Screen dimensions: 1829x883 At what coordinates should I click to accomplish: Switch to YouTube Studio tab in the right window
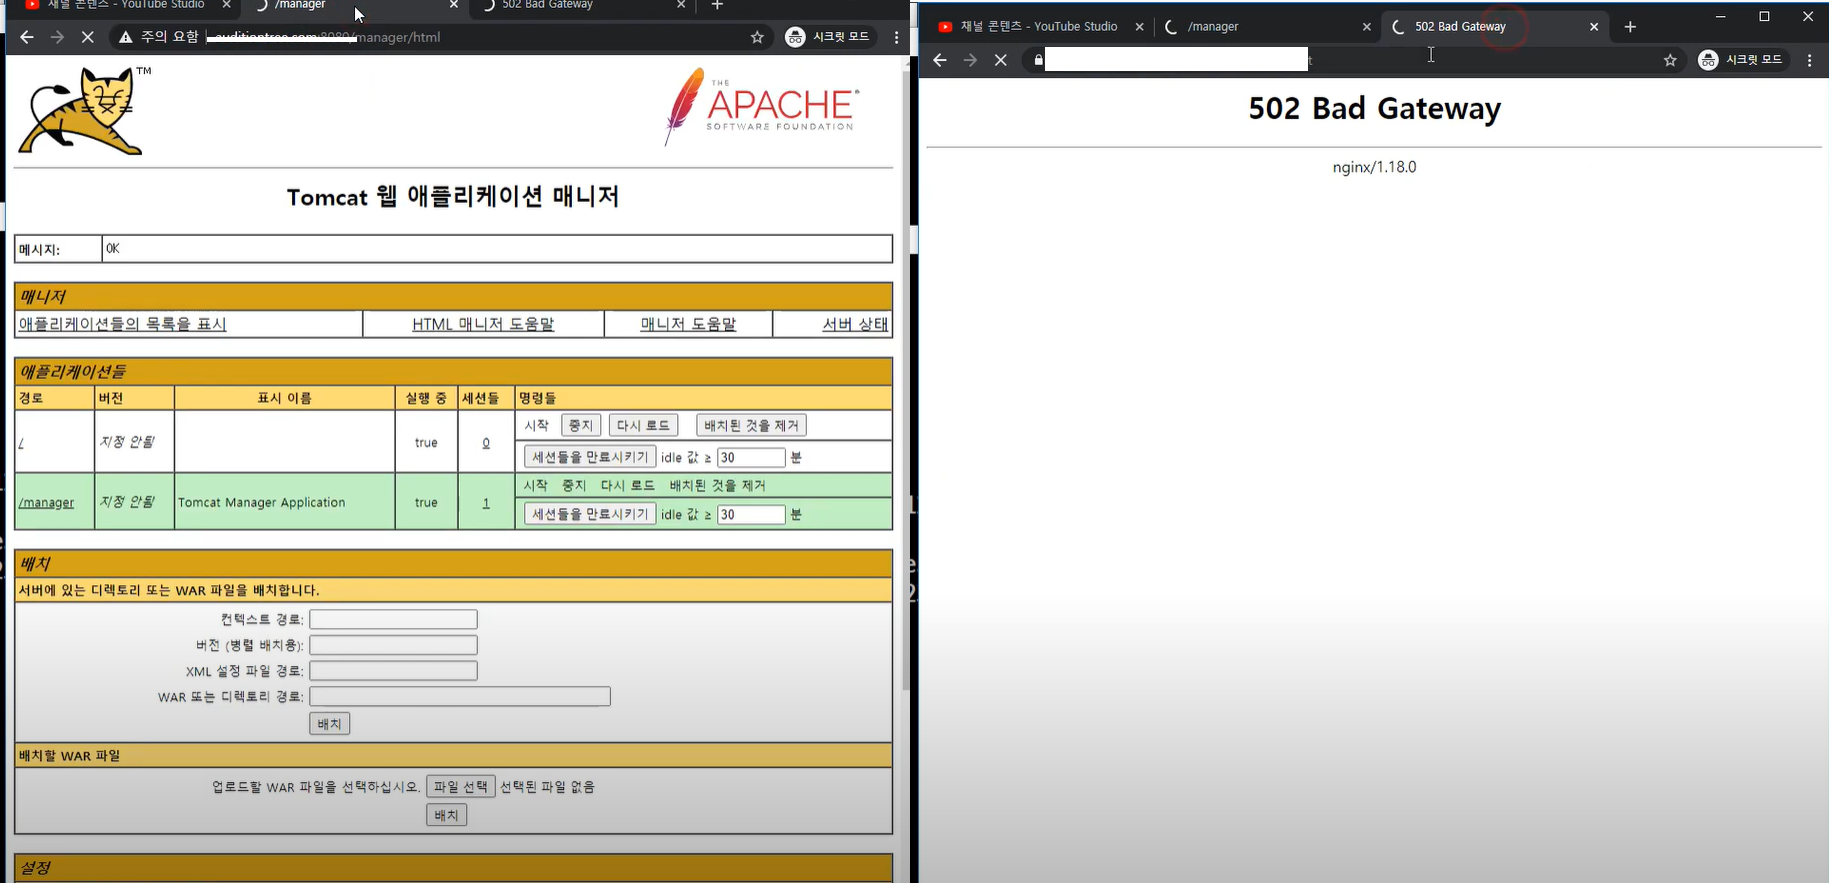1038,27
